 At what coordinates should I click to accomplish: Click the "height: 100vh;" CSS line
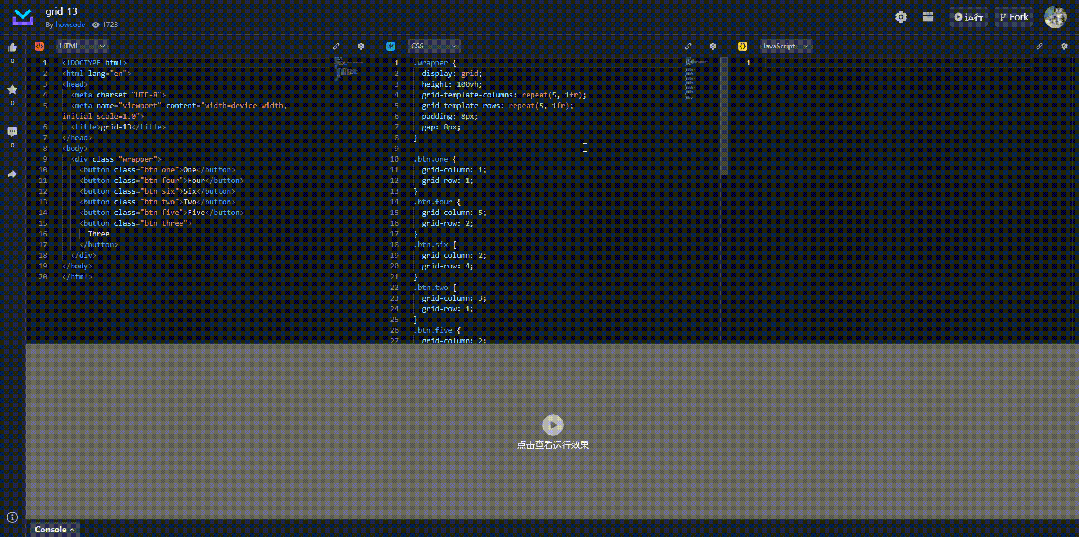(x=452, y=84)
